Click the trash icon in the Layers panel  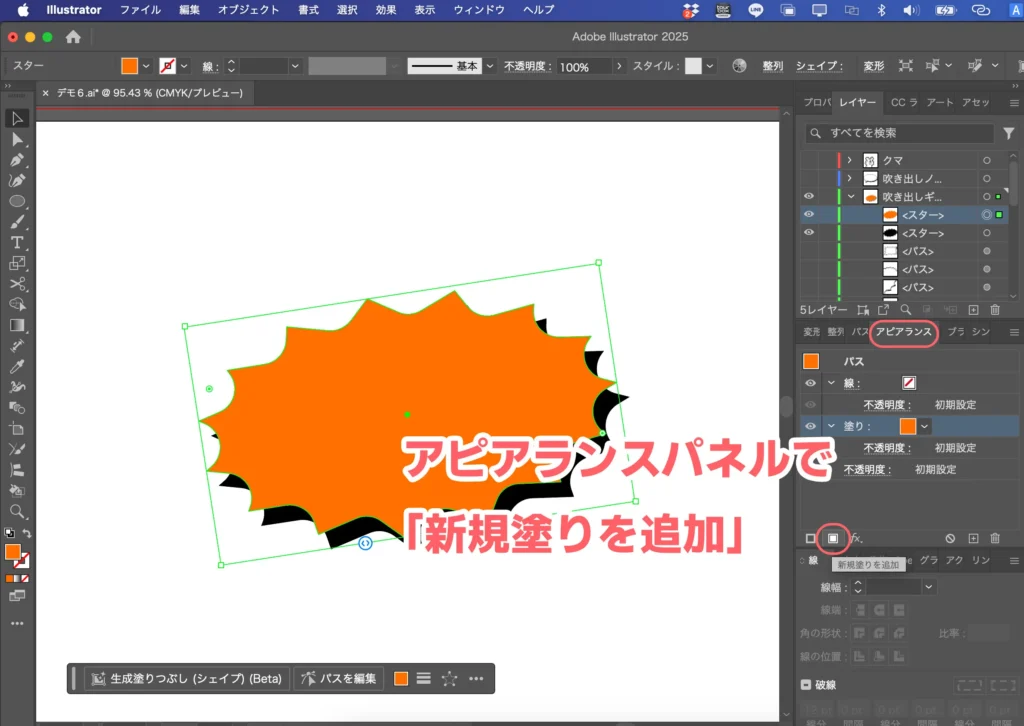point(994,310)
